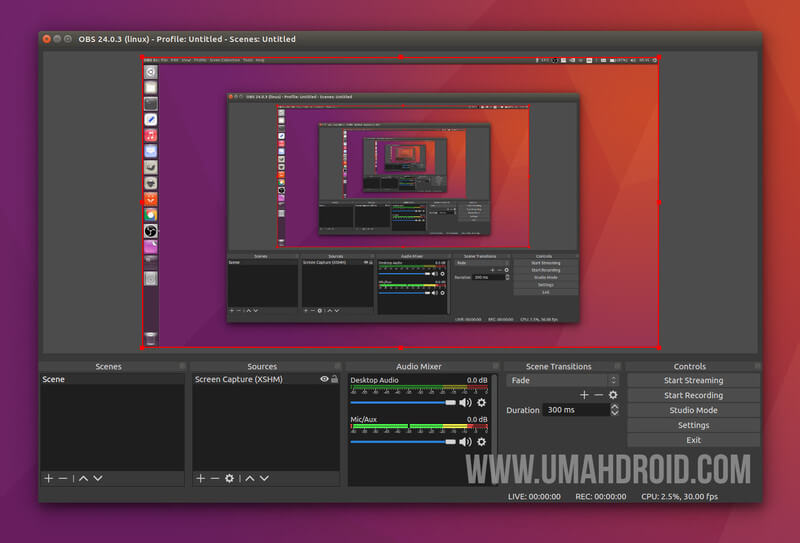800x543 pixels.
Task: Remove scene transition with minus icon
Action: (x=598, y=394)
